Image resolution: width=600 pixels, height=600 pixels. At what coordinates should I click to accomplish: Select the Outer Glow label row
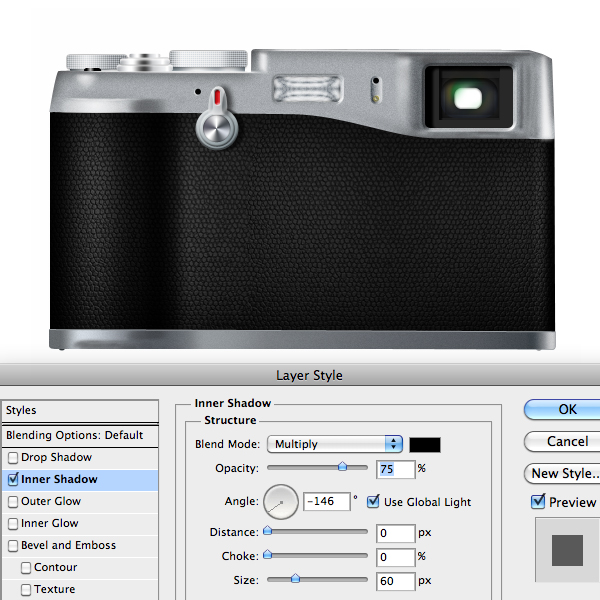[51, 502]
